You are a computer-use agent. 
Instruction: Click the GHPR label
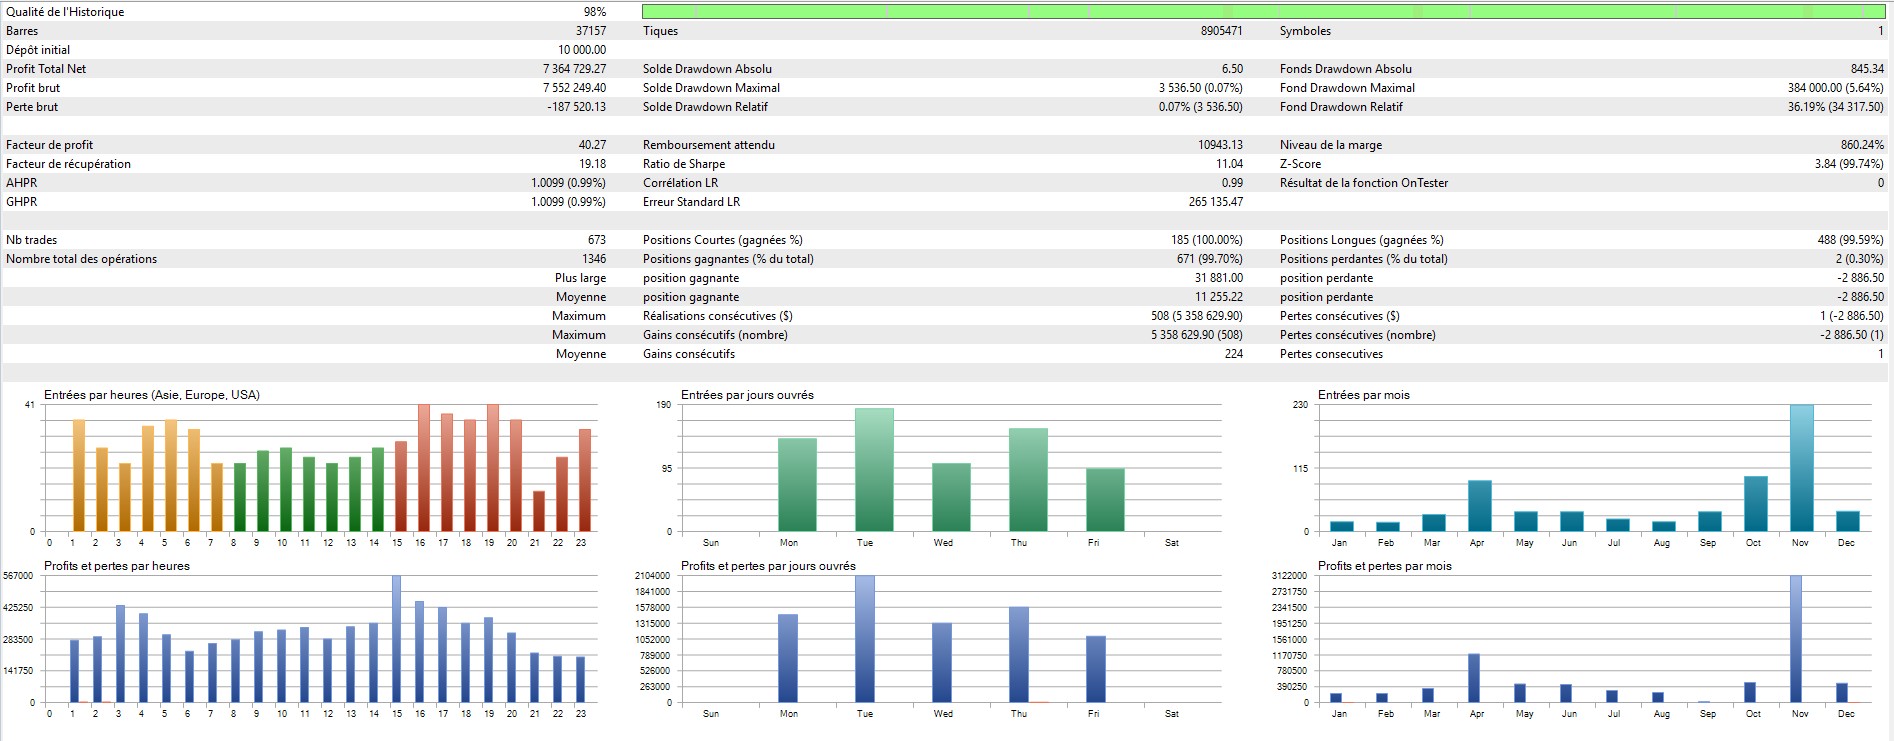pyautogui.click(x=21, y=202)
